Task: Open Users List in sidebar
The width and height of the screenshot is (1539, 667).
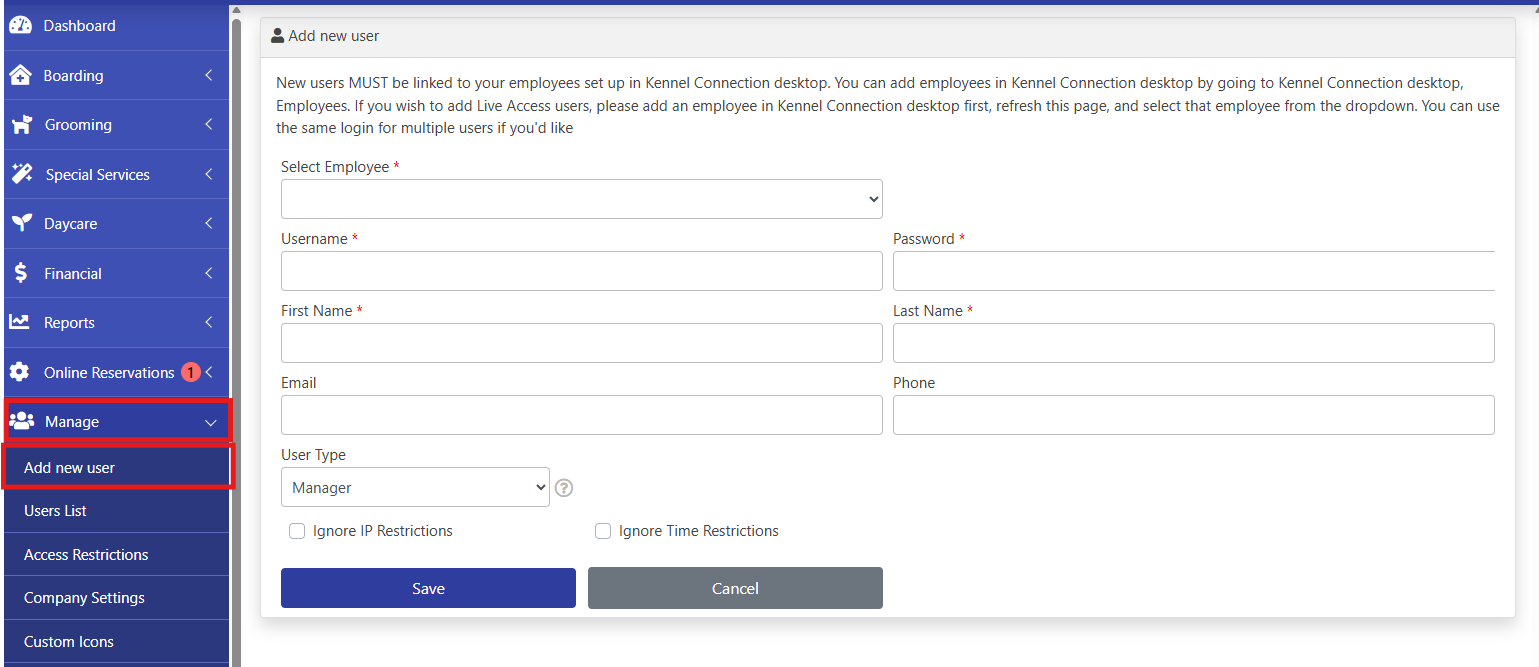Action: (56, 511)
